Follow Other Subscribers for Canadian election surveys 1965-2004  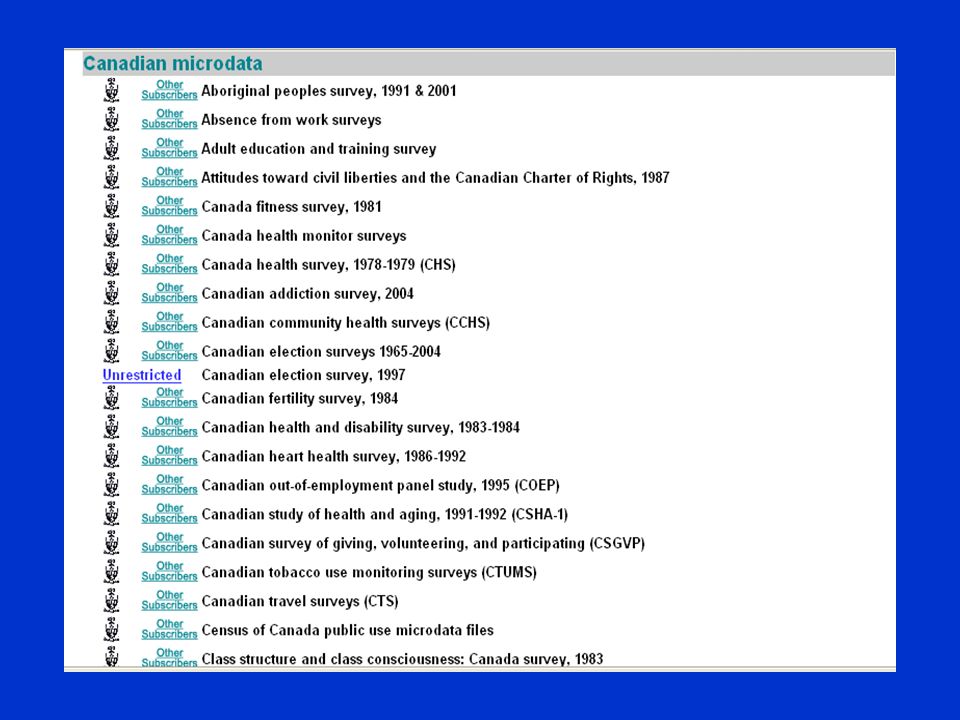(x=170, y=350)
